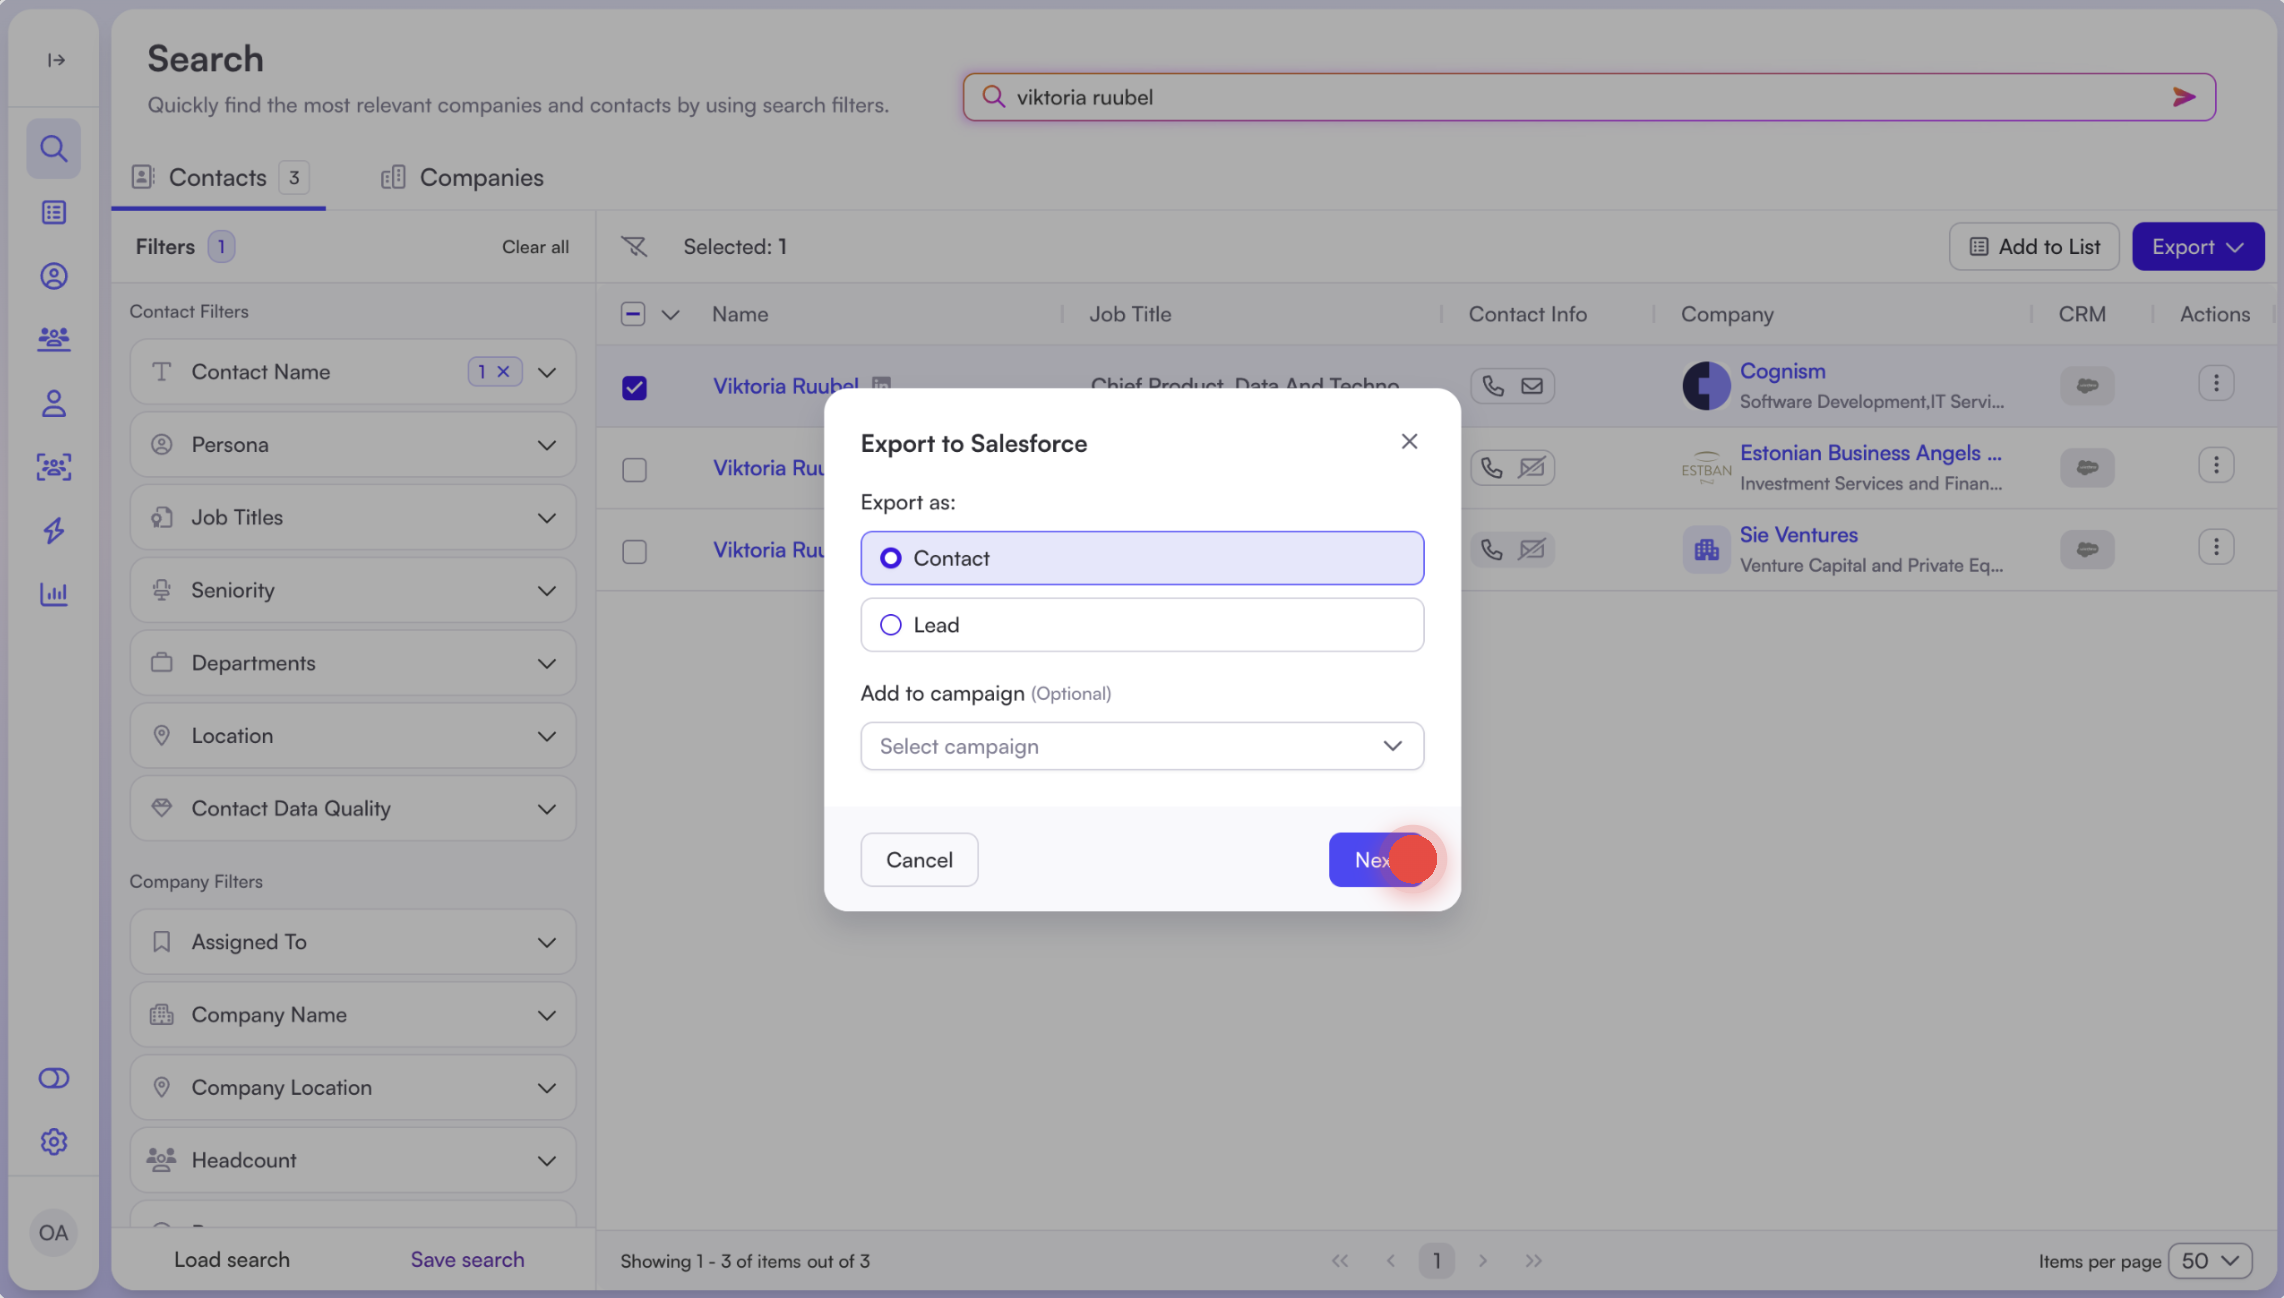Click the settings gear in the sidebar
2284x1298 pixels.
[54, 1141]
